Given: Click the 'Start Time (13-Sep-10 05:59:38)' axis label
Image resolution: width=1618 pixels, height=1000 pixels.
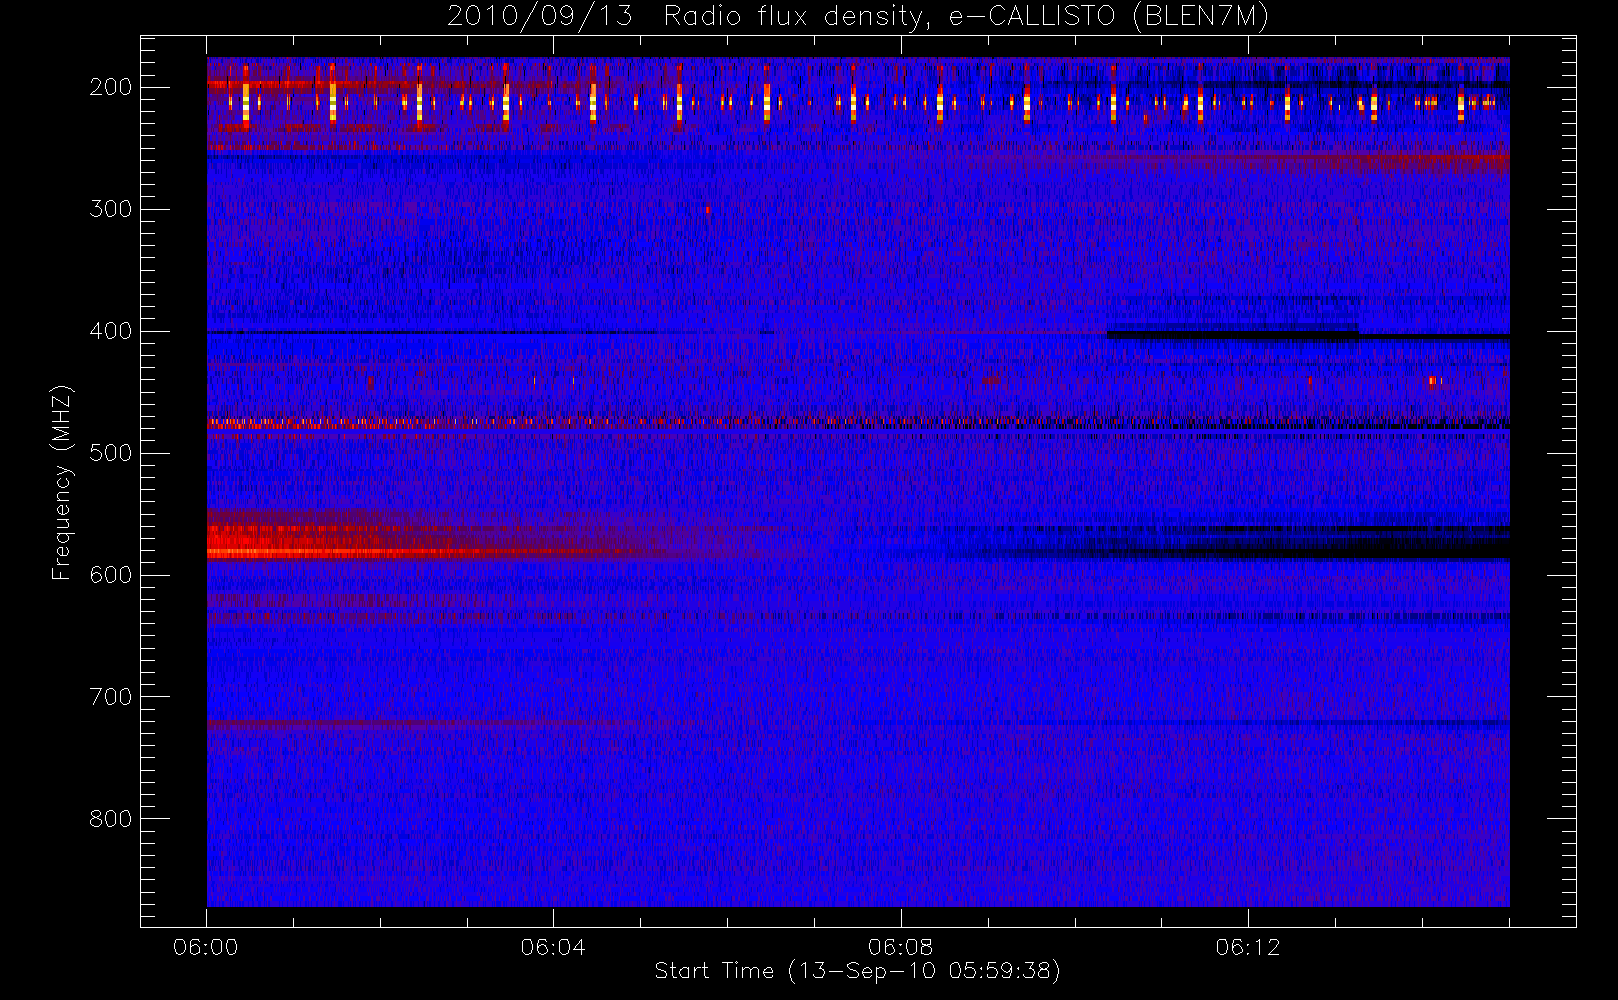Looking at the screenshot, I should [857, 971].
